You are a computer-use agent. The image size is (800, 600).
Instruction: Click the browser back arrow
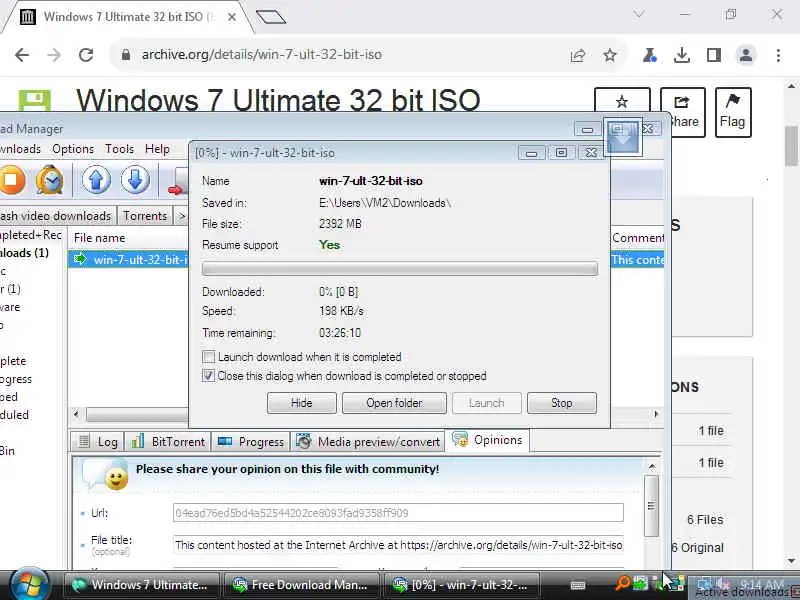tap(22, 55)
